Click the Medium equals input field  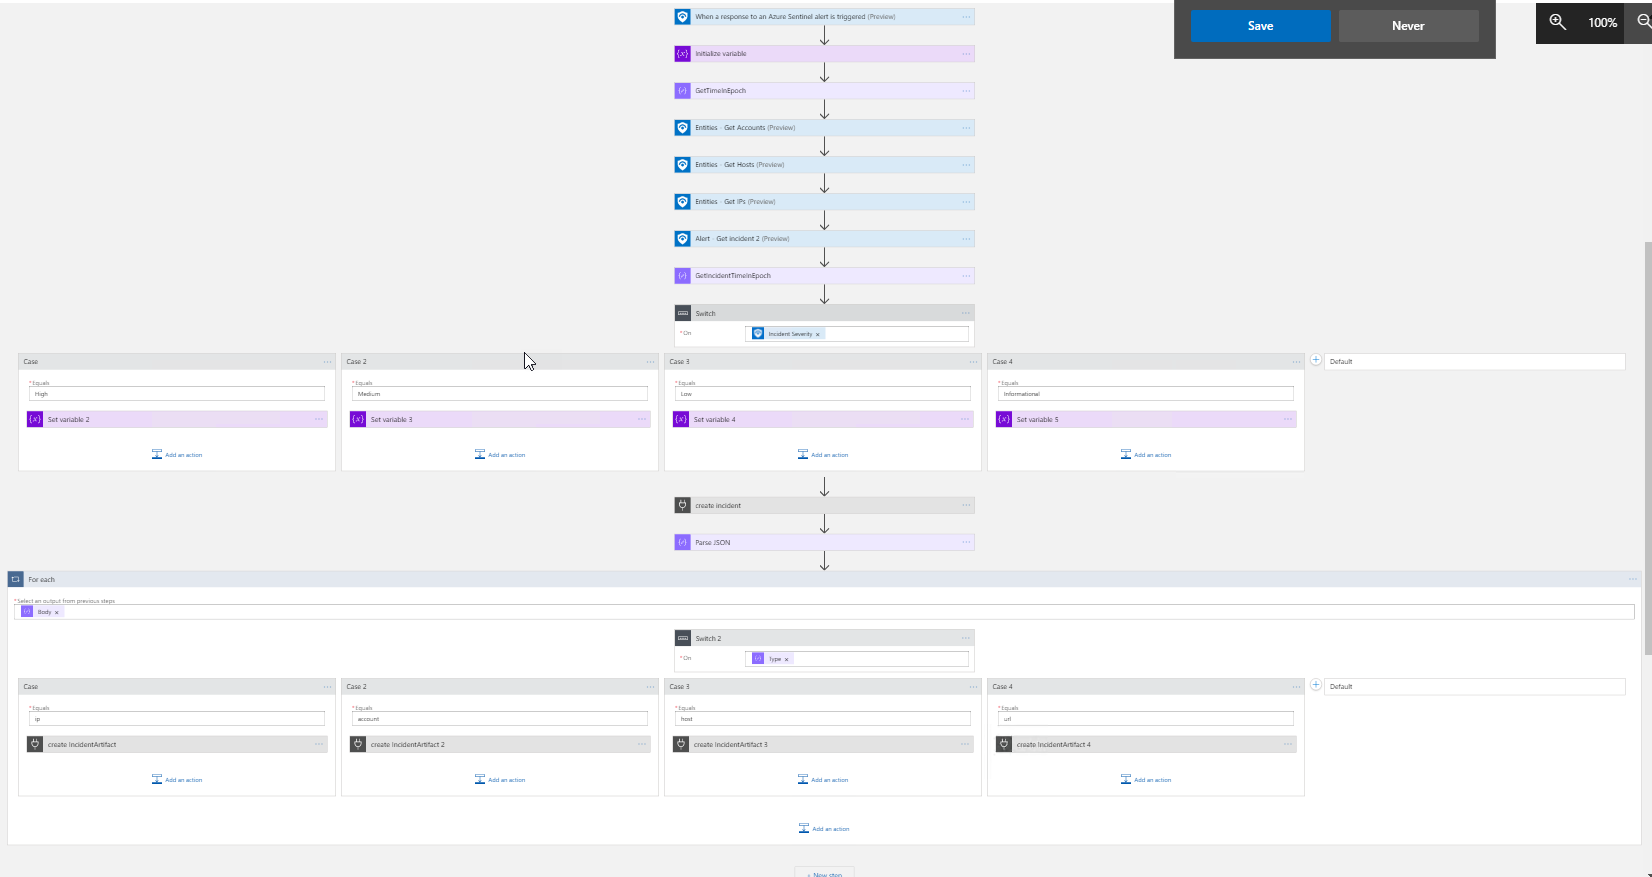click(500, 394)
